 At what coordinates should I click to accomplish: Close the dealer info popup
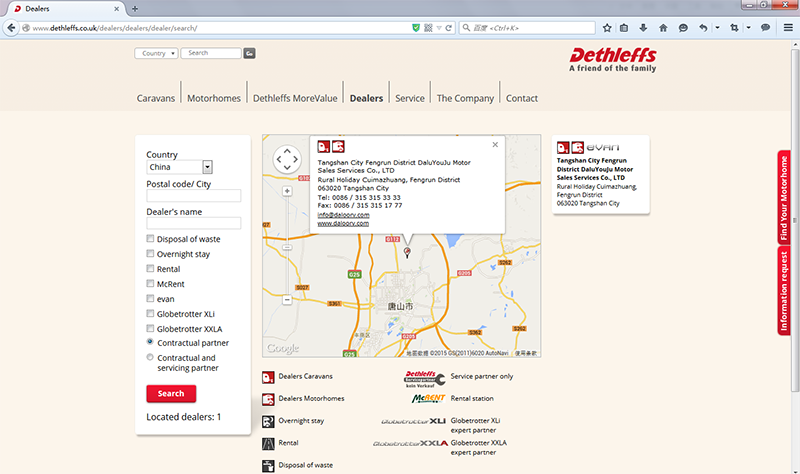pyautogui.click(x=495, y=145)
